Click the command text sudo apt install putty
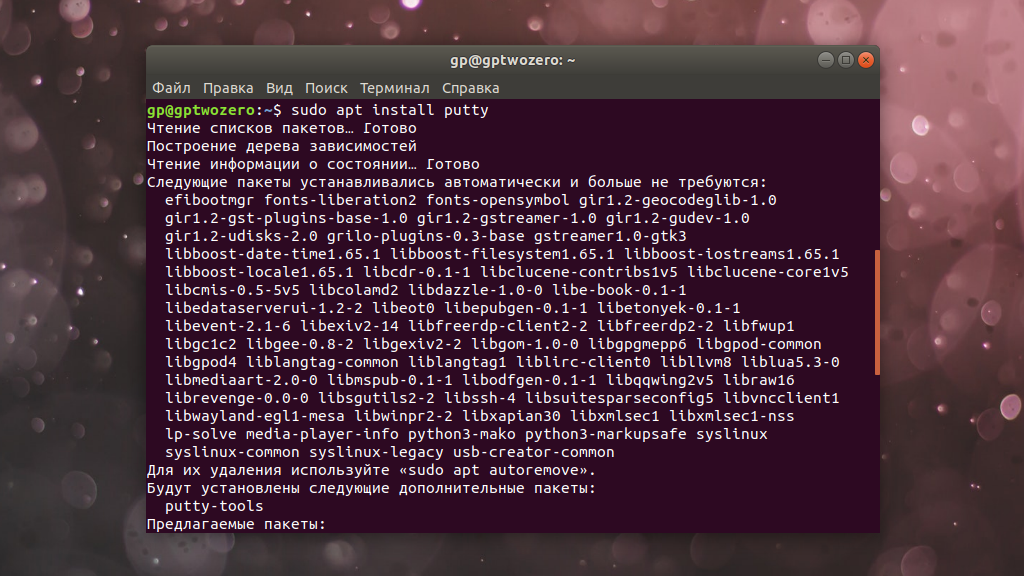1024x576 pixels. pyautogui.click(x=390, y=110)
